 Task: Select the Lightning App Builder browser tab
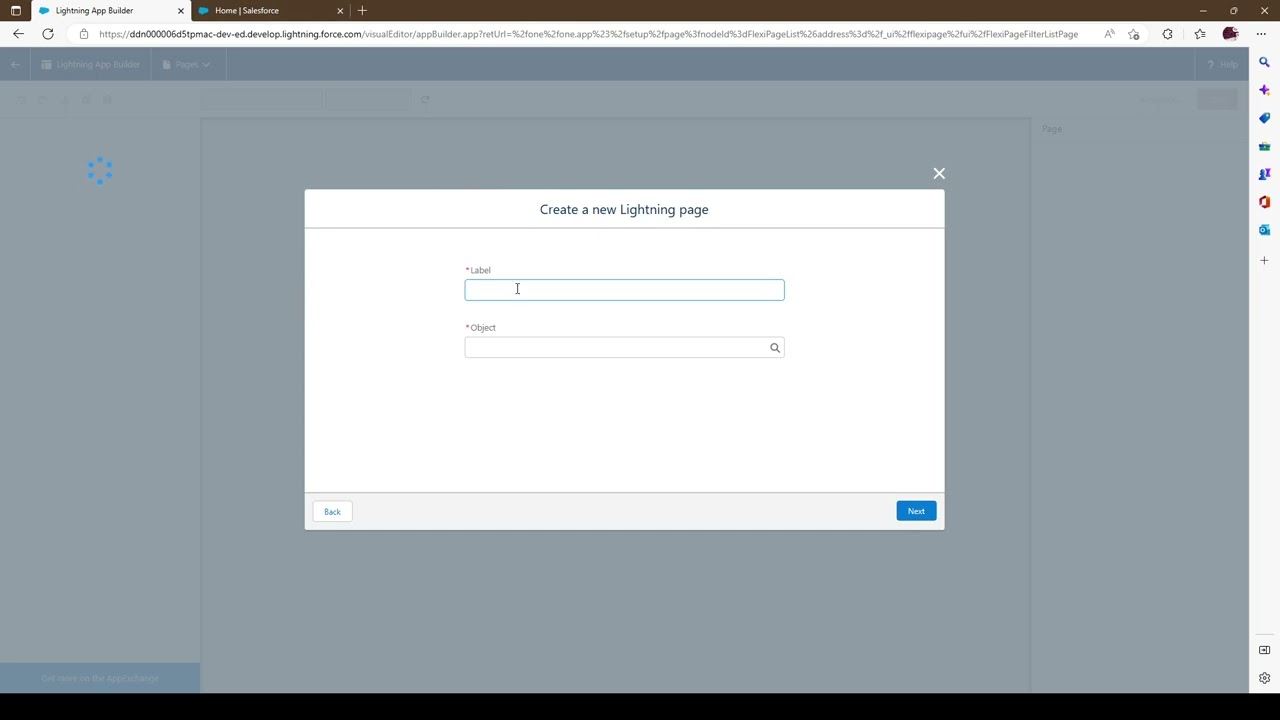110,11
